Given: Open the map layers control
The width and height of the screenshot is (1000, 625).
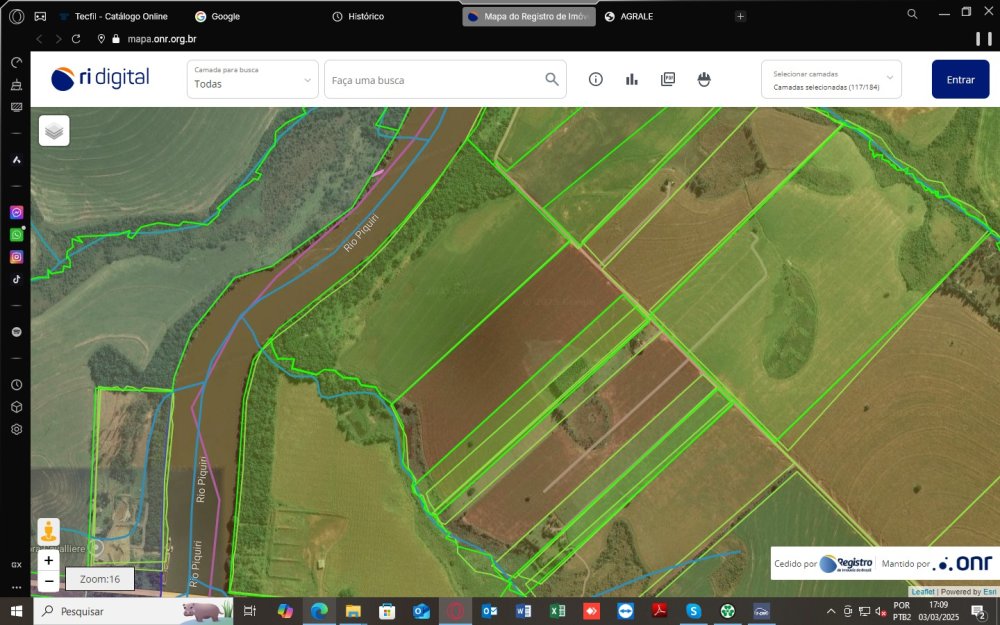Looking at the screenshot, I should tap(54, 130).
